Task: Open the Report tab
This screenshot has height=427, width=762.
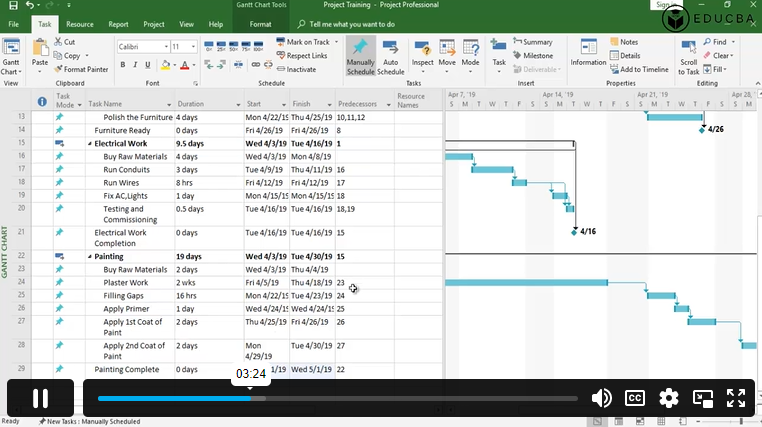Action: pyautogui.click(x=118, y=23)
